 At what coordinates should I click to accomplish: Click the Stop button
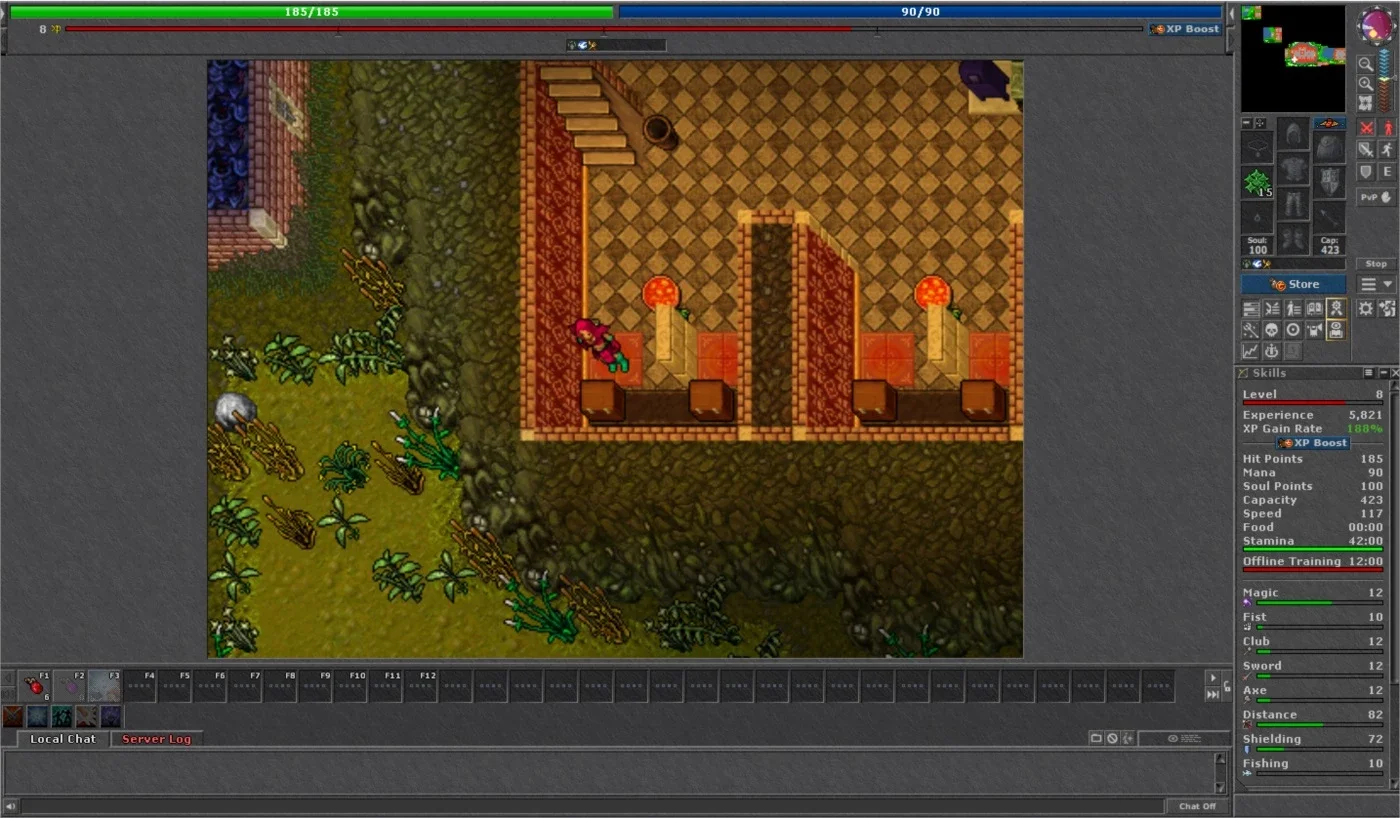(1376, 264)
